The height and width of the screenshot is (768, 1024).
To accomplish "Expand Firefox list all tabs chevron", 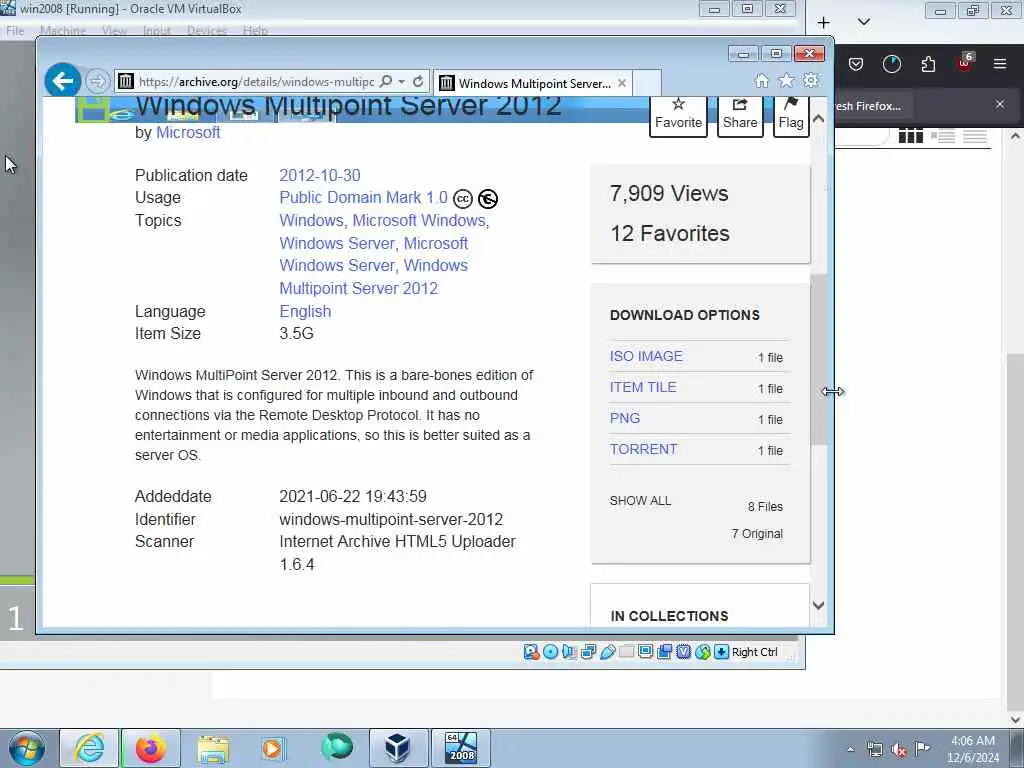I will (863, 22).
